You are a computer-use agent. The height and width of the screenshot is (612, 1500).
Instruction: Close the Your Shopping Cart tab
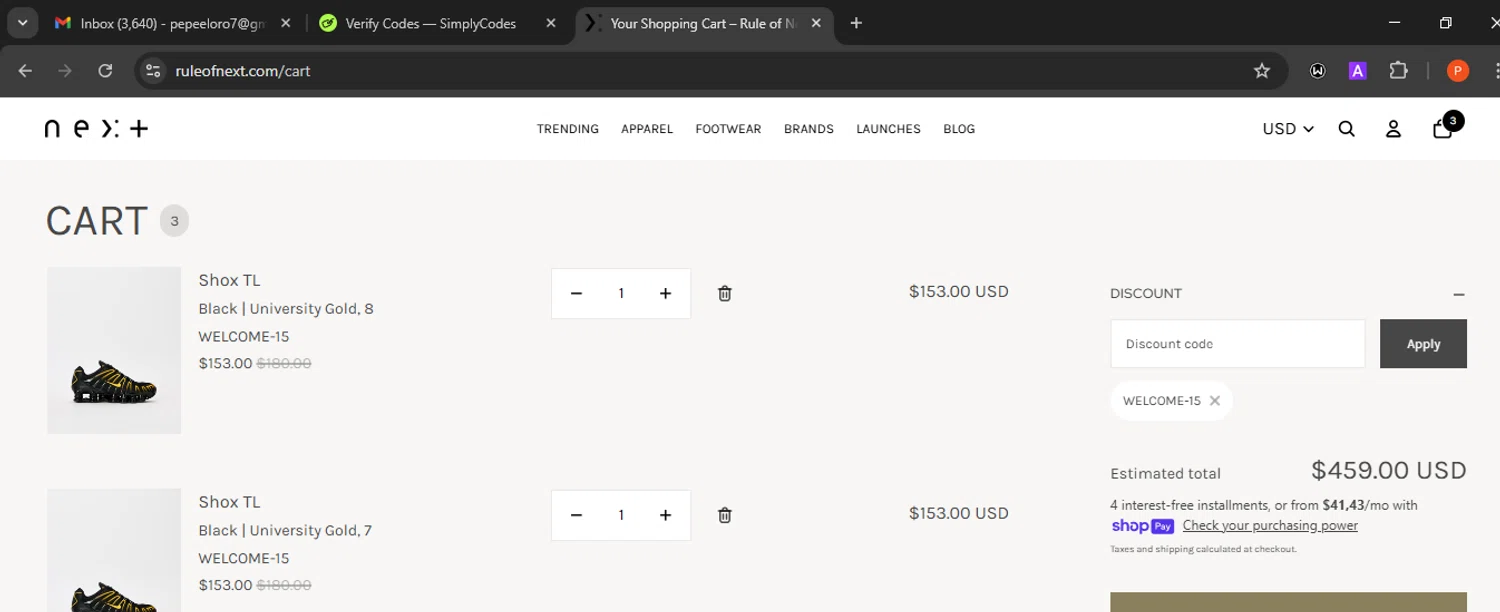click(817, 23)
